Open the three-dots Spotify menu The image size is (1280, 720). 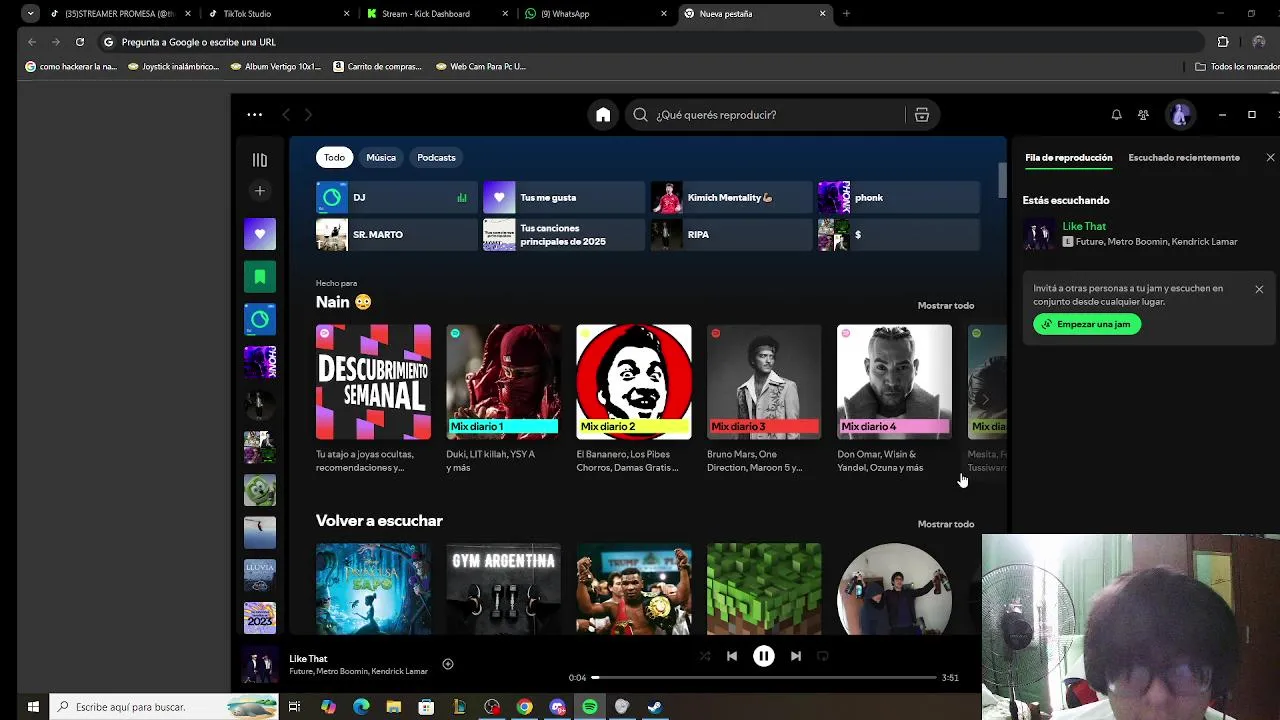click(x=255, y=115)
